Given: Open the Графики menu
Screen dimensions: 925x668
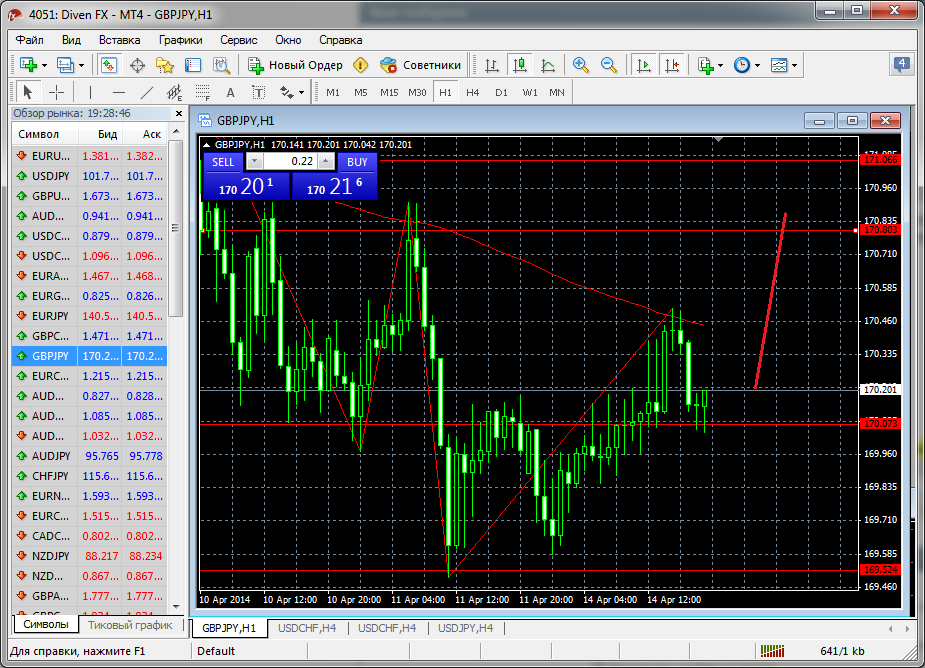Looking at the screenshot, I should click(x=181, y=40).
